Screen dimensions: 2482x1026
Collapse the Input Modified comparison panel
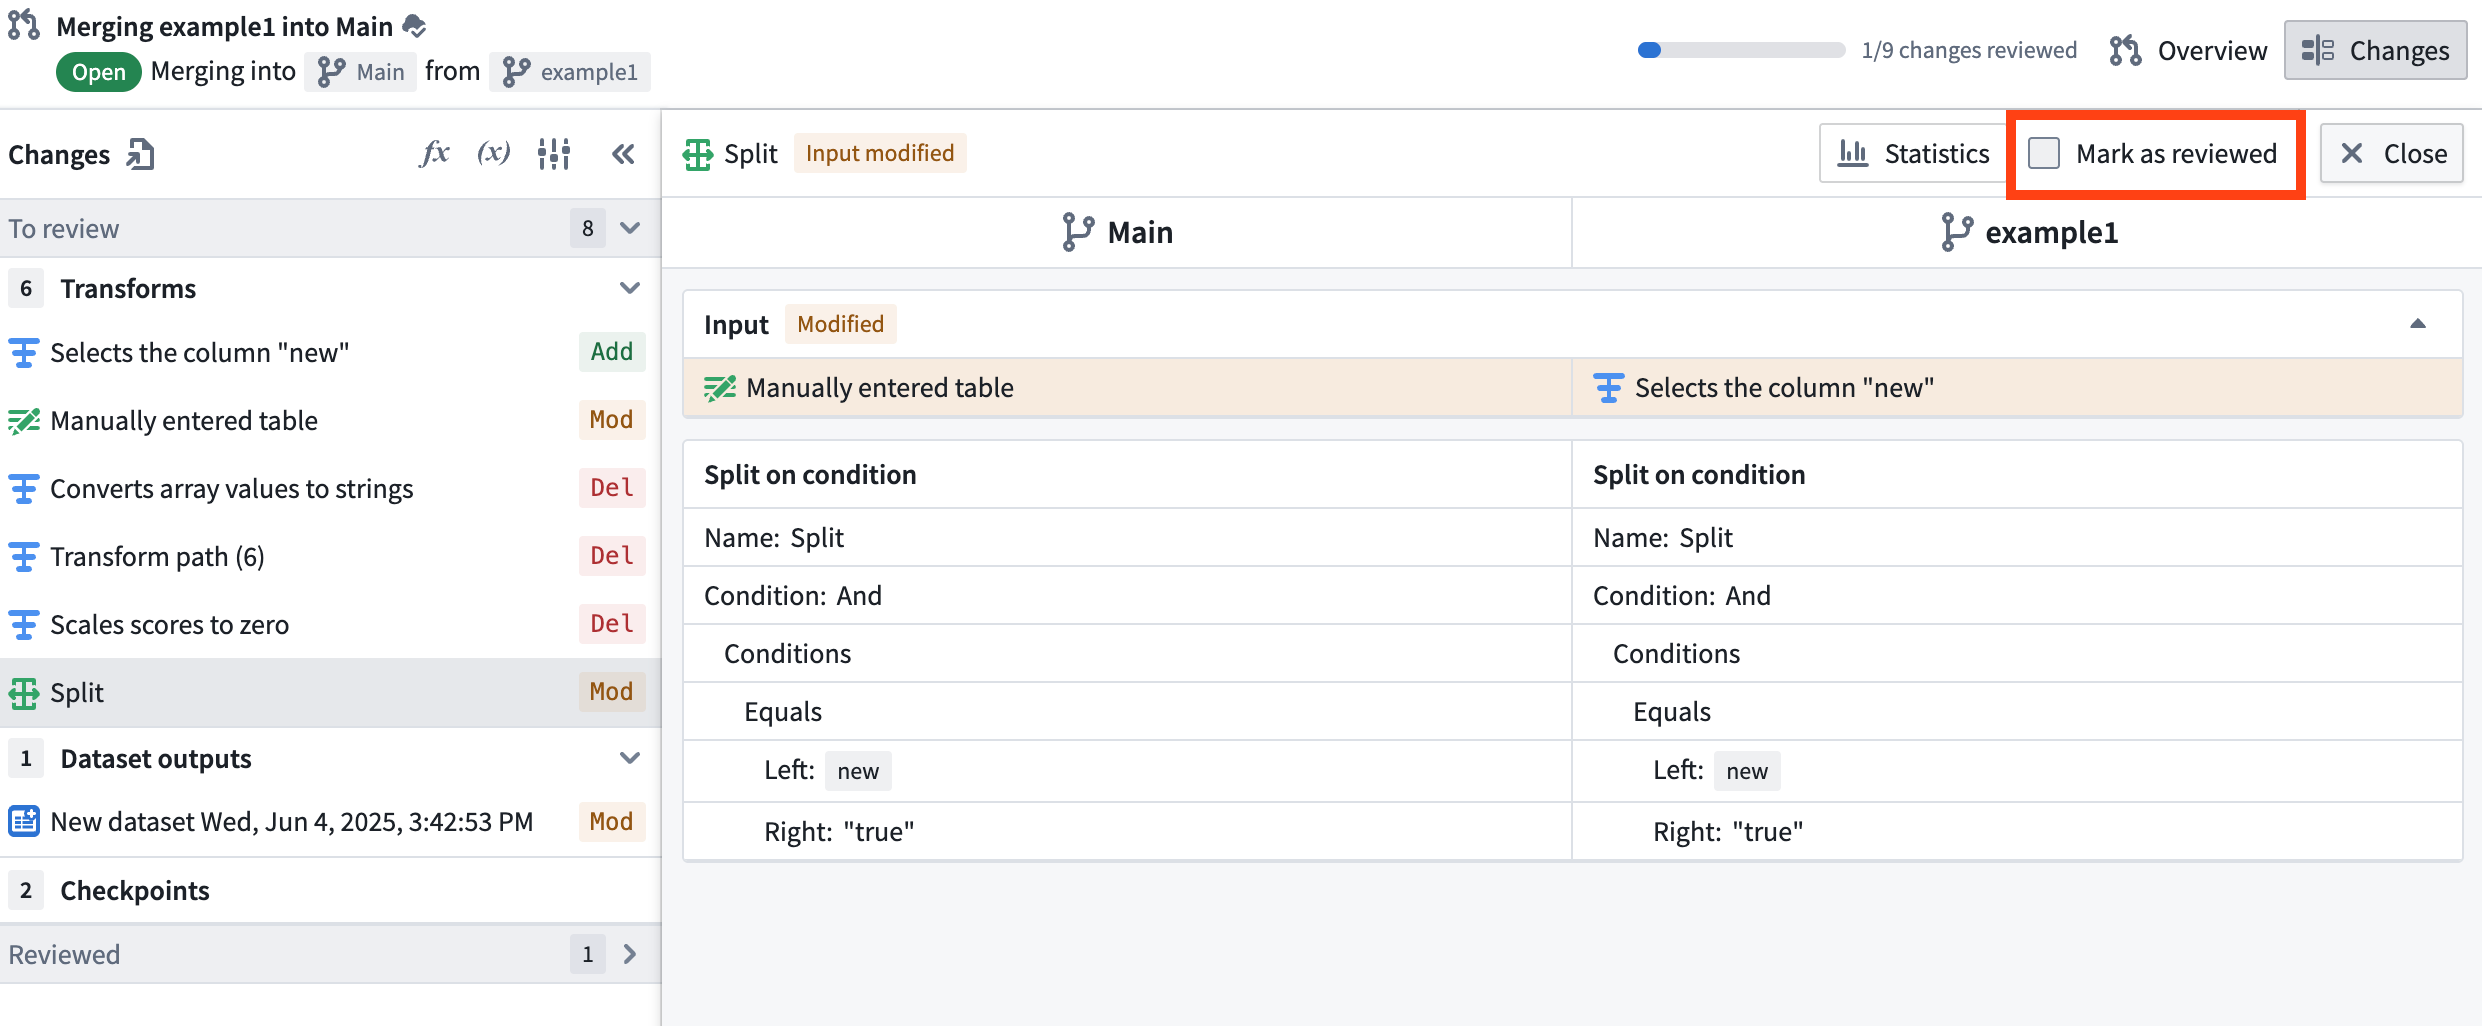(2419, 323)
